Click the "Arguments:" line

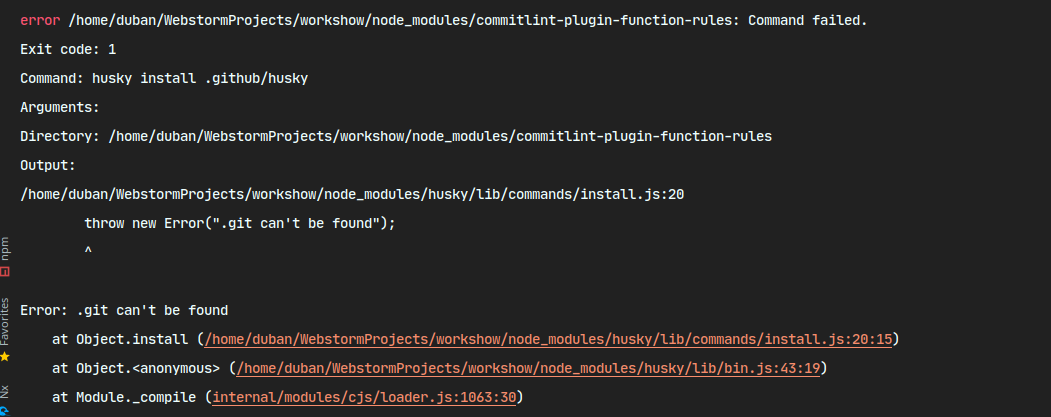point(60,107)
